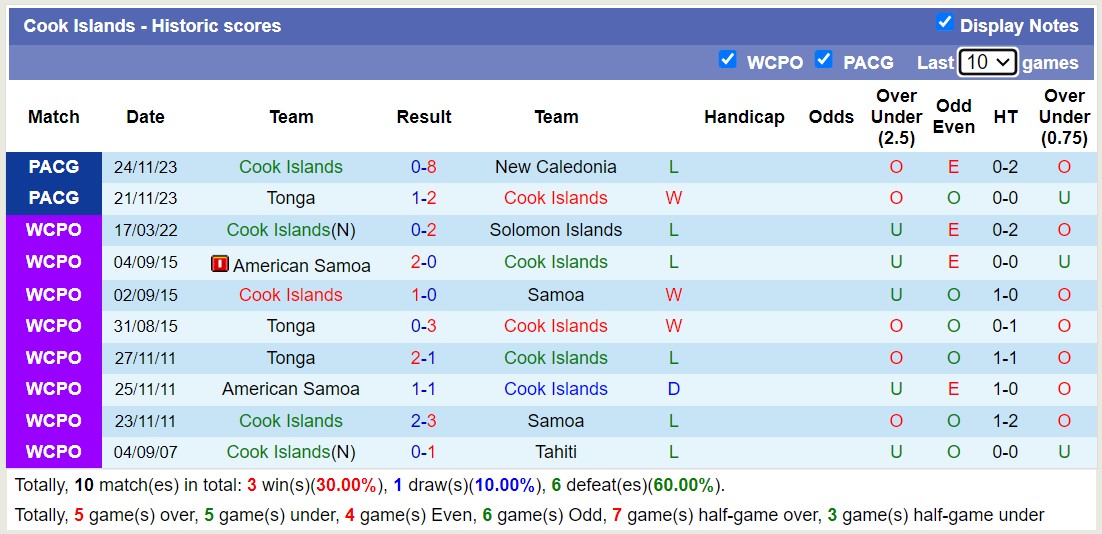
Task: Click the Handicap column header
Action: (x=744, y=117)
